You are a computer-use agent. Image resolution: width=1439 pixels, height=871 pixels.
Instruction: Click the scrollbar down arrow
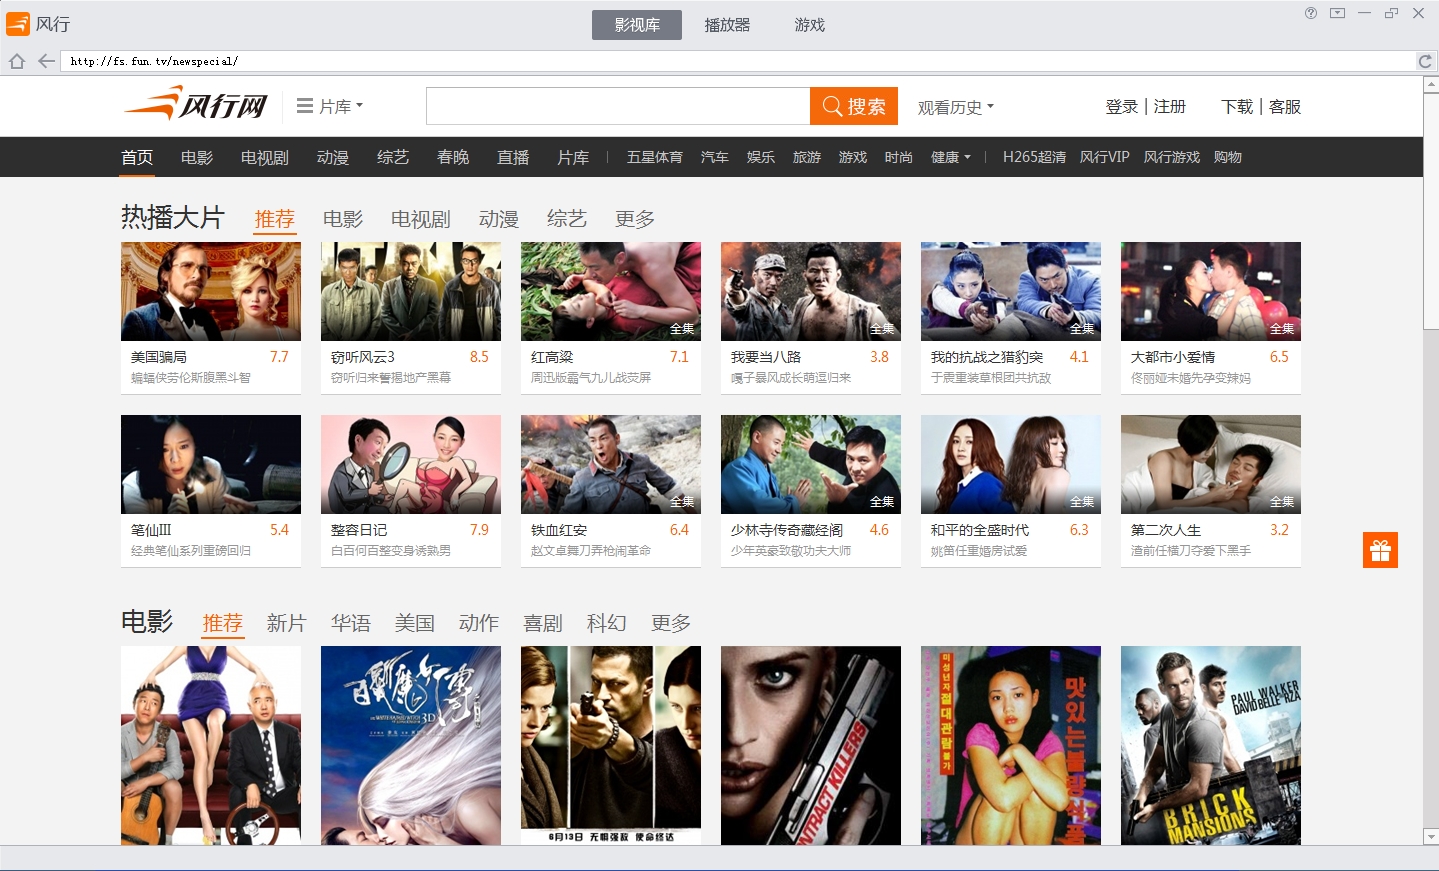(1430, 836)
